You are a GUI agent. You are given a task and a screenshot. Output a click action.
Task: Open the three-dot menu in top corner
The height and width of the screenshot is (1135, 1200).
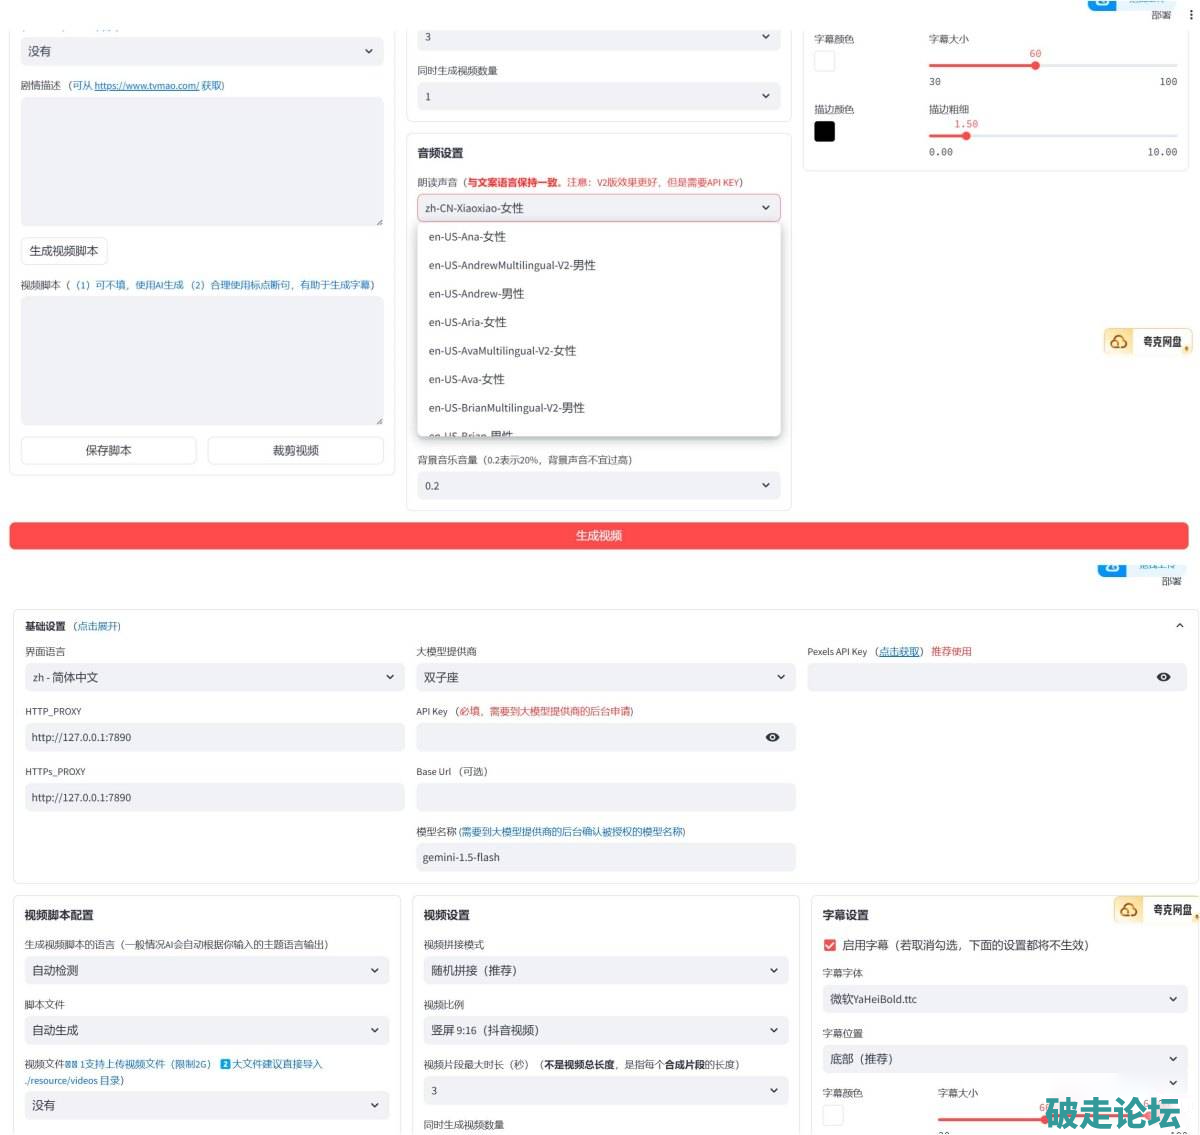coord(1190,15)
